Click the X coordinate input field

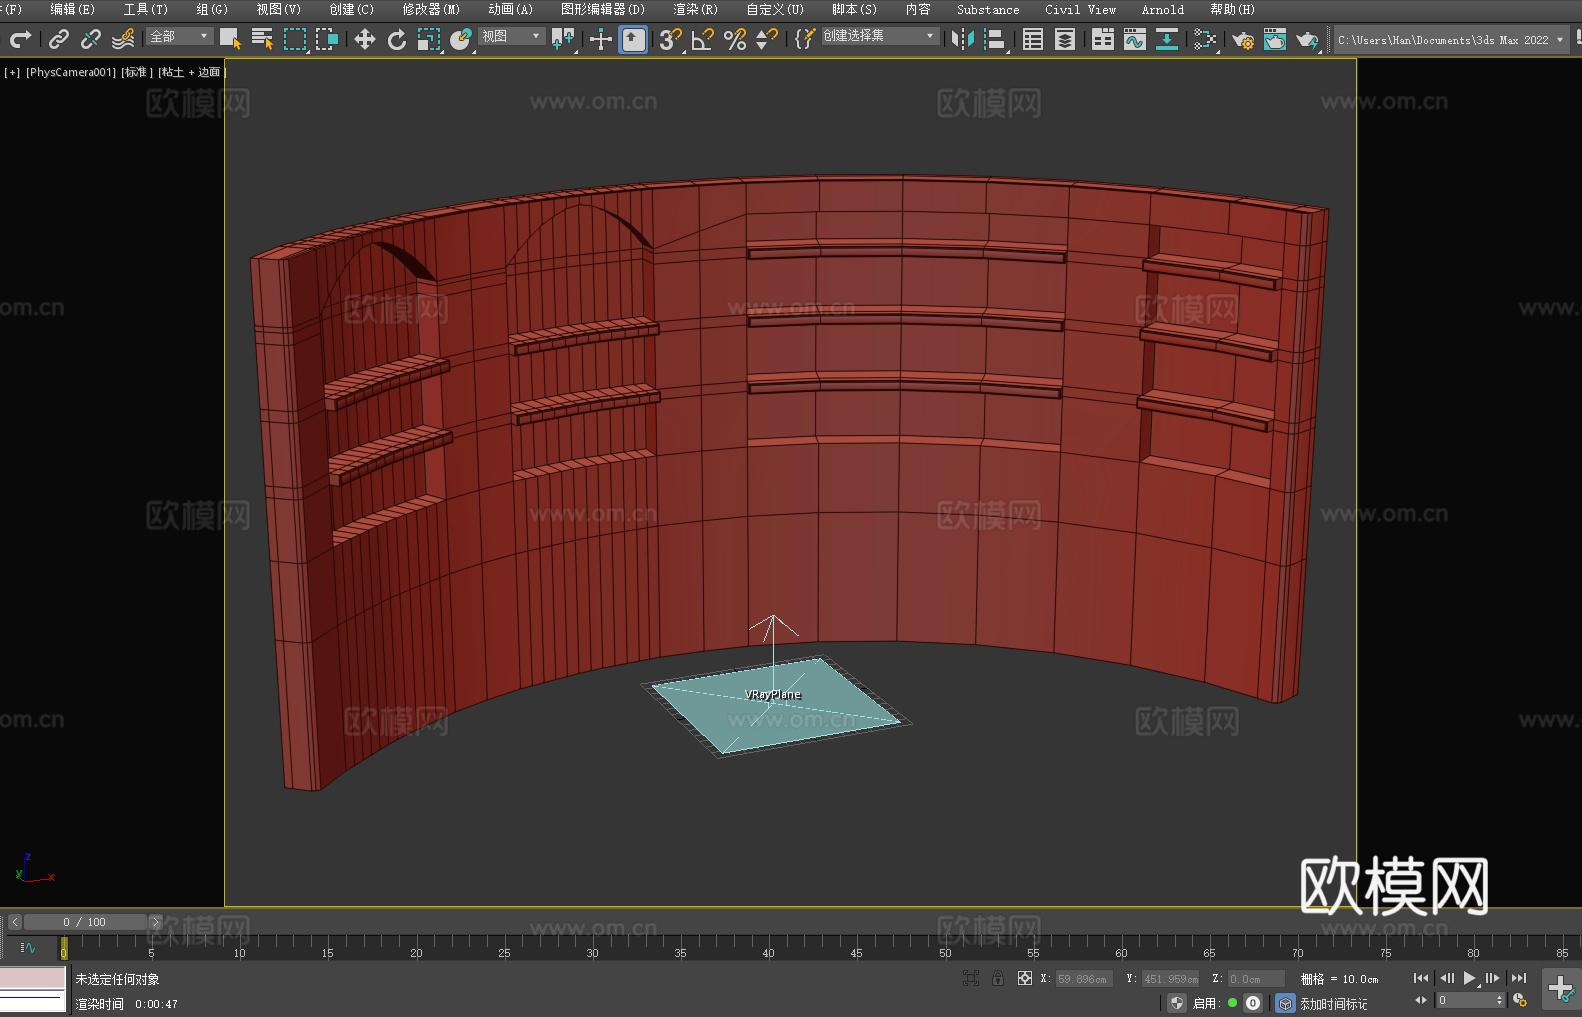click(1084, 979)
